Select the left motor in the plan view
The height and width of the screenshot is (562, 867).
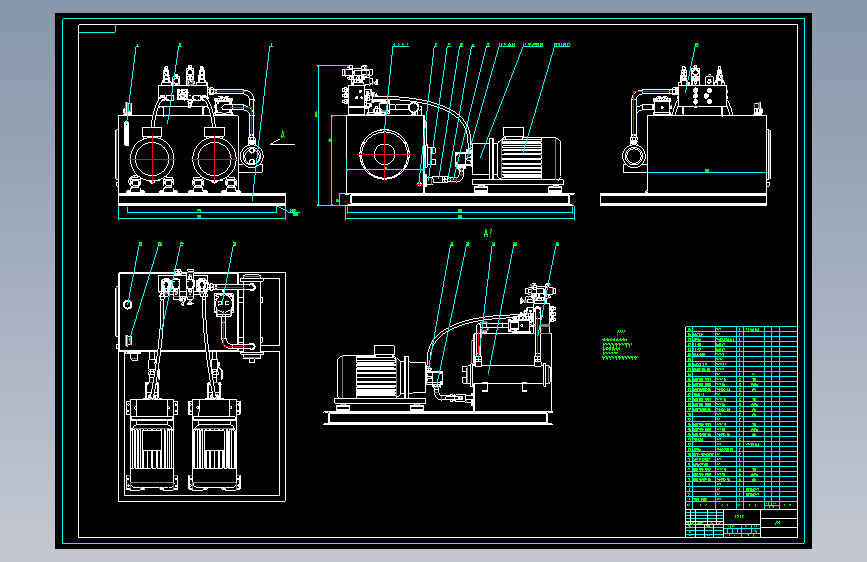tap(152, 445)
